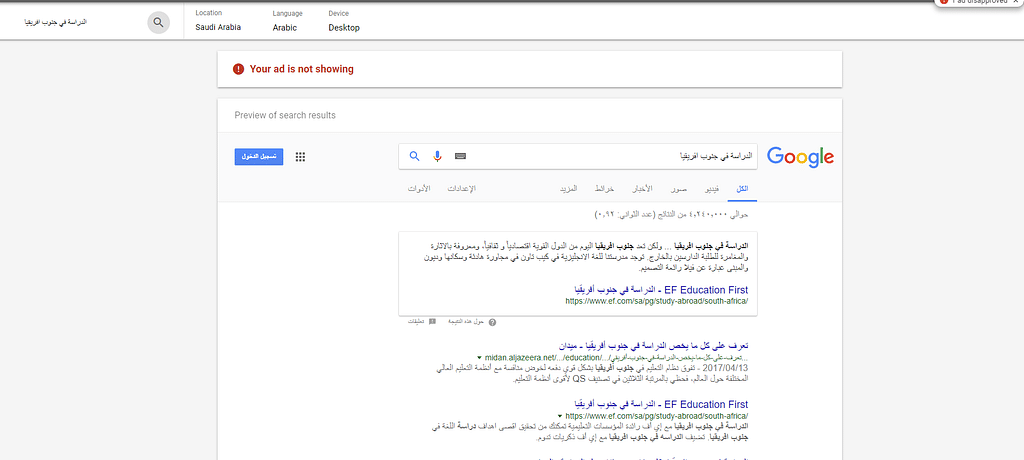Switch to the خرائط (Maps) tab
Viewport: 1024px width, 460px height.
click(604, 189)
